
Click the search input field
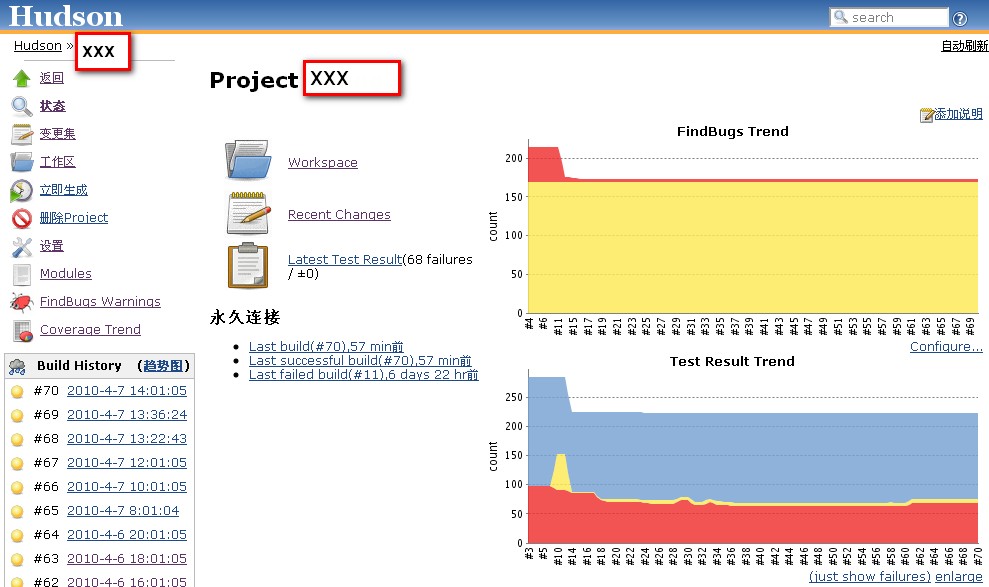point(889,17)
